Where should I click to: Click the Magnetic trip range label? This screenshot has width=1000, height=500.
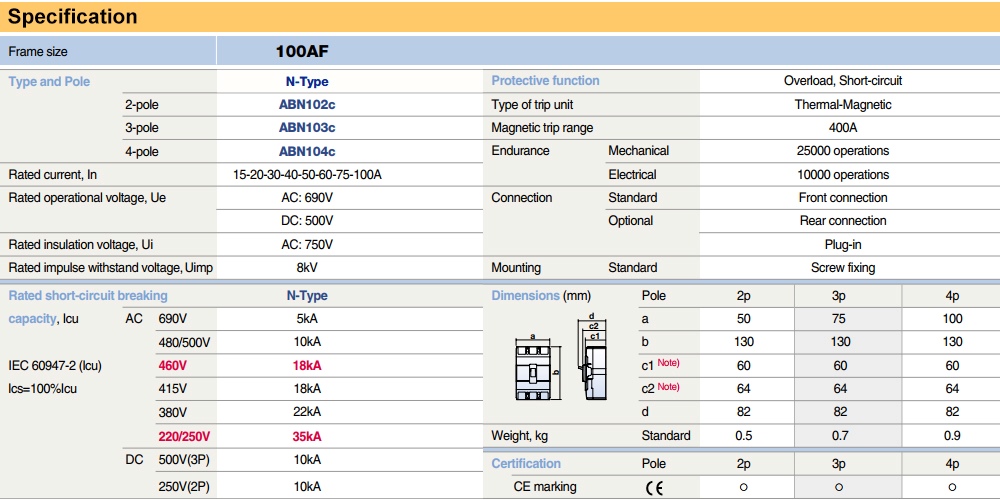542,128
